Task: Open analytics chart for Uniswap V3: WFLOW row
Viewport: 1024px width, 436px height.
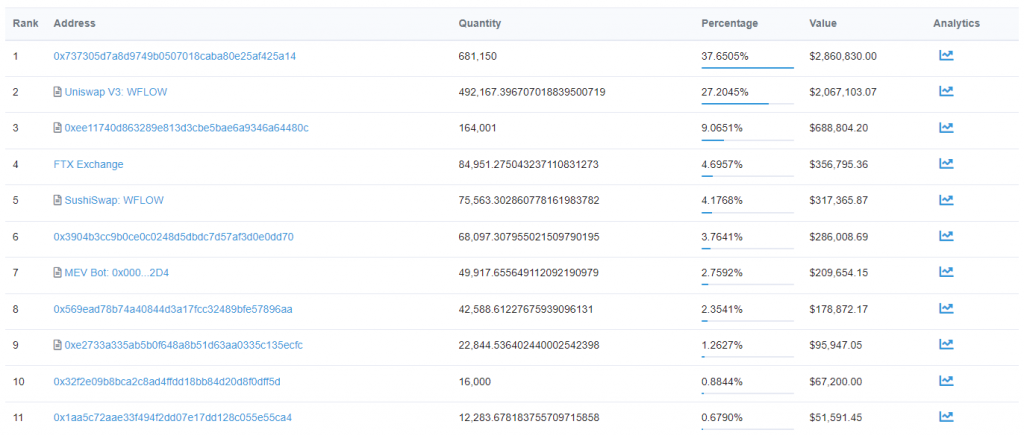Action: [946, 92]
